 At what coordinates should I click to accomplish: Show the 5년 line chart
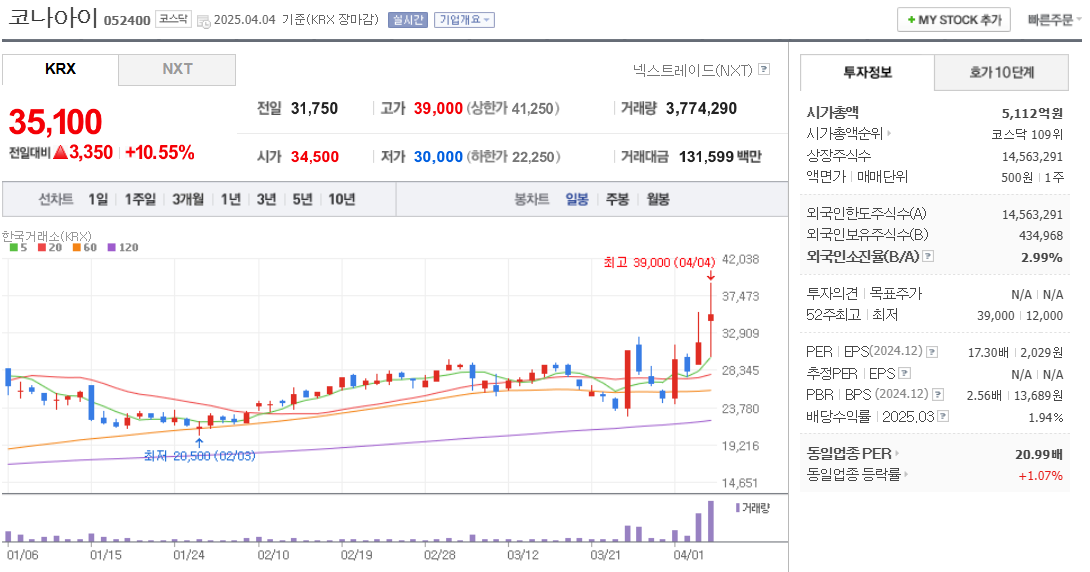tap(302, 199)
